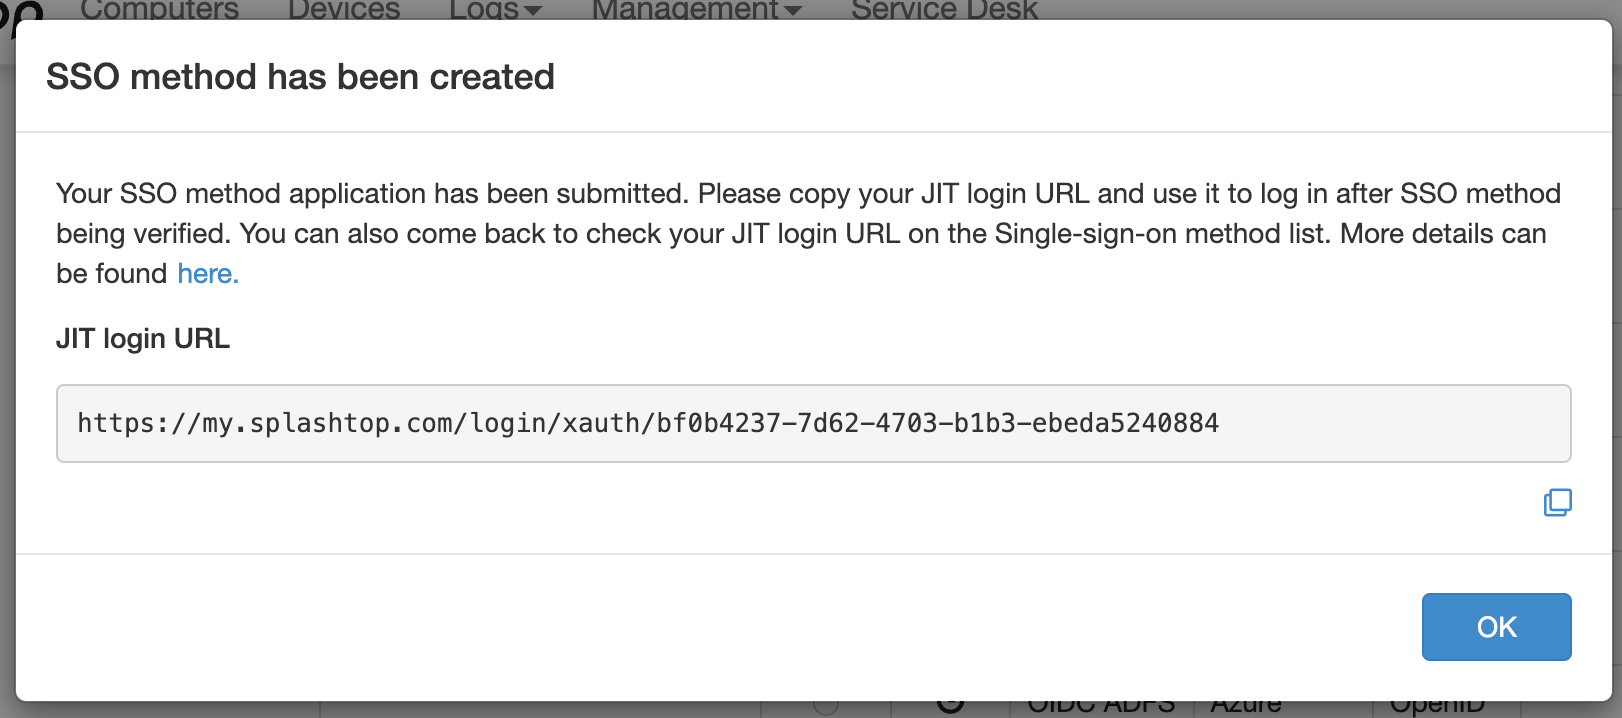This screenshot has height=718, width=1622.
Task: Open the 'here.' details link
Action: pyautogui.click(x=208, y=274)
